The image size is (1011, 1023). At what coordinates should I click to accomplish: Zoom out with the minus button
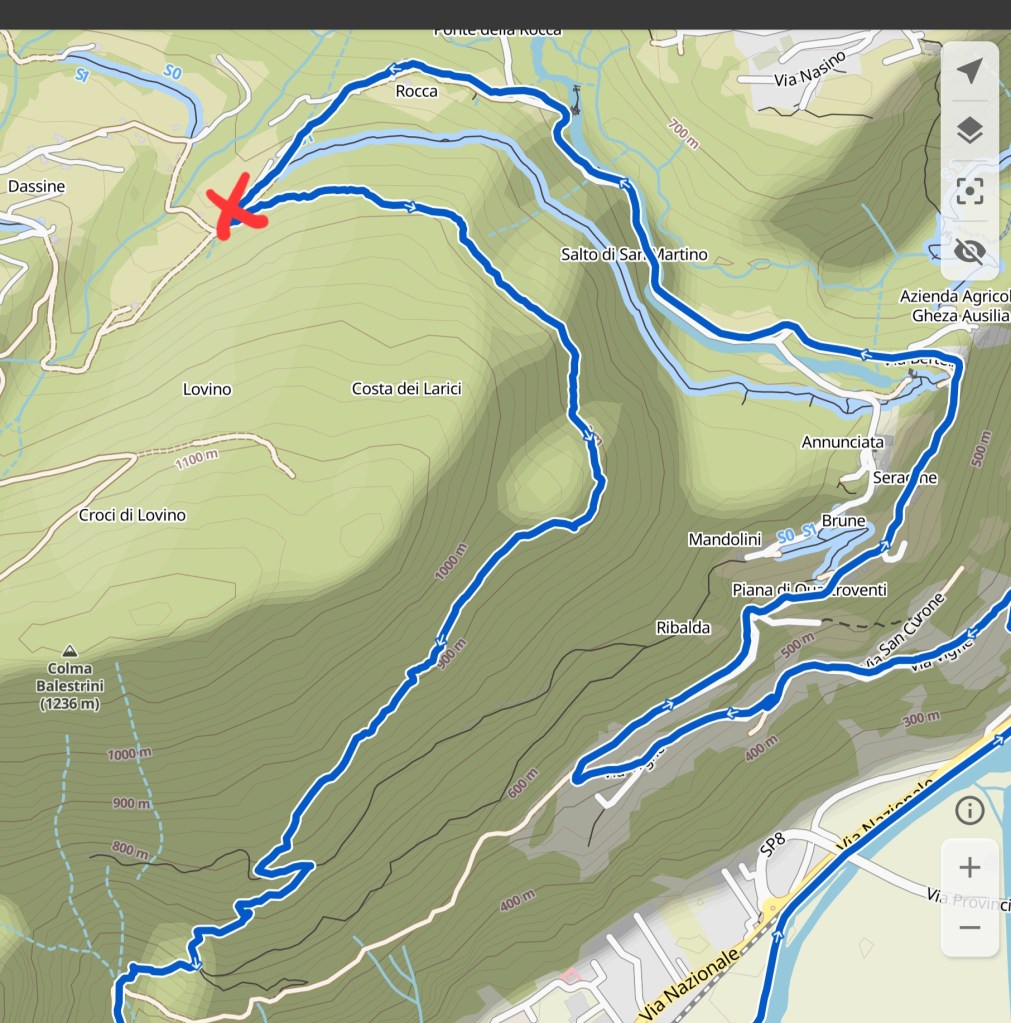tap(969, 927)
